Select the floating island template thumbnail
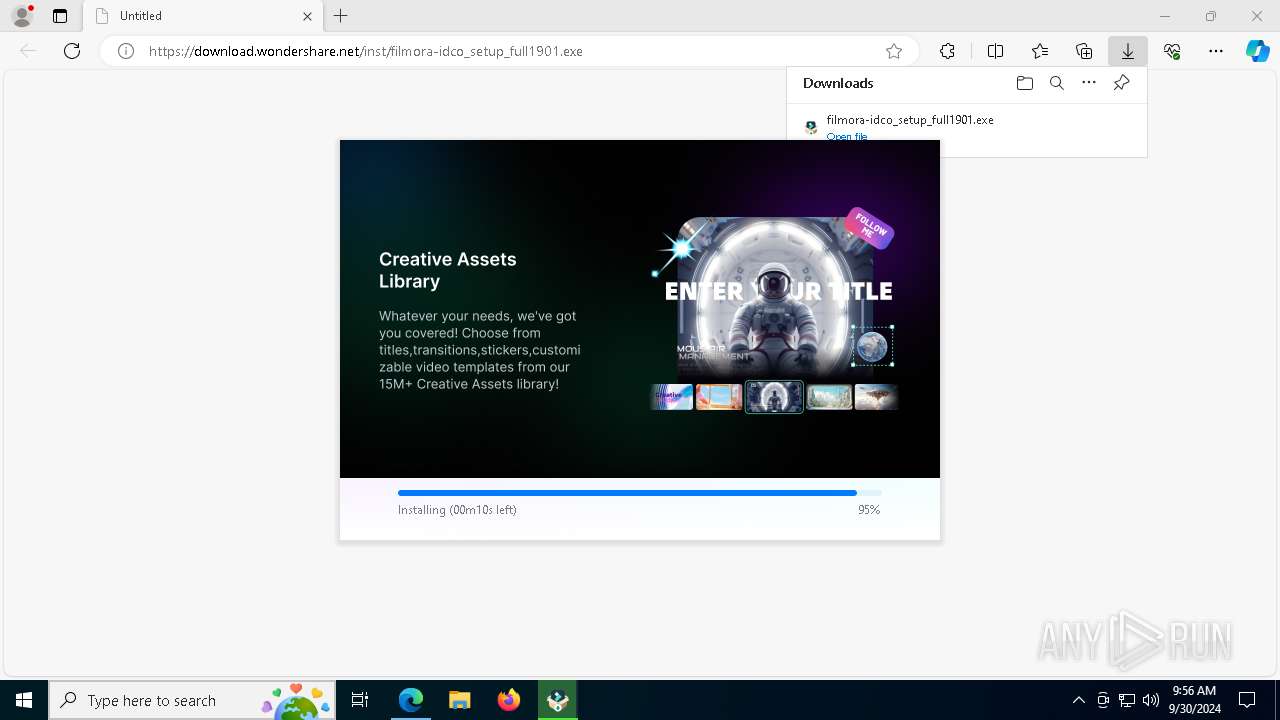The width and height of the screenshot is (1280, 720). pyautogui.click(x=876, y=397)
